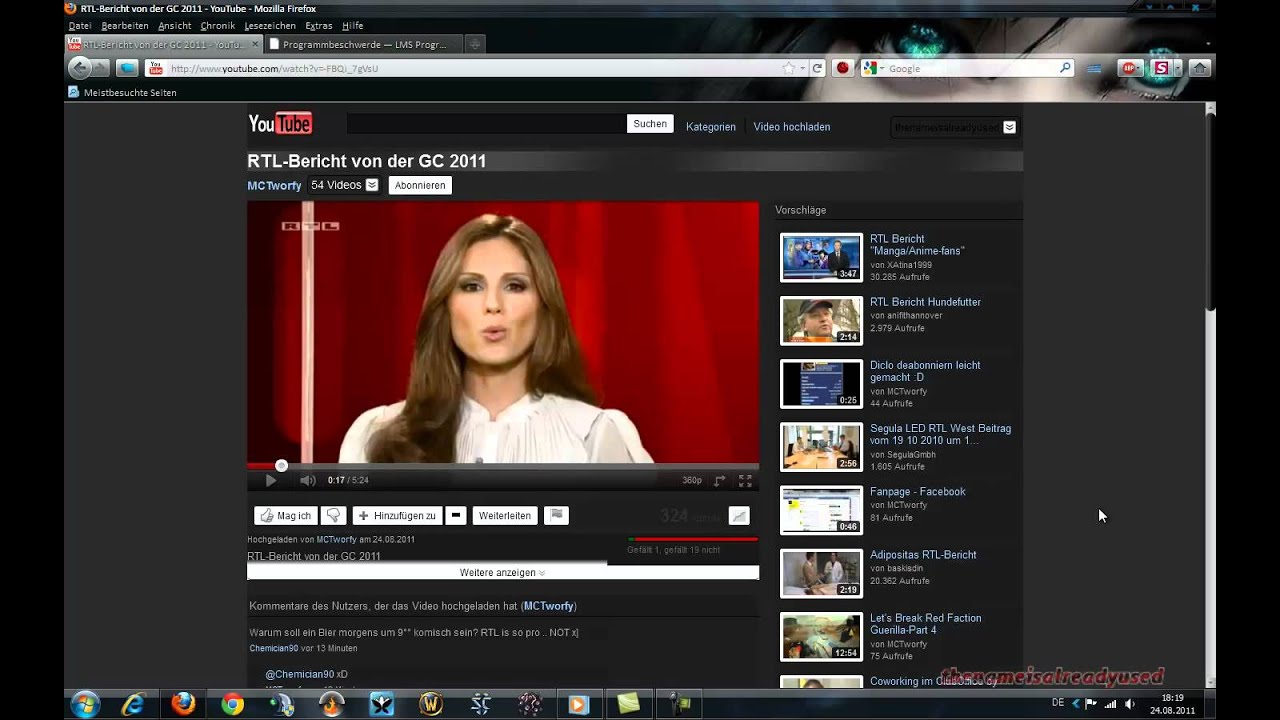Viewport: 1280px width, 720px height.
Task: Flag the video with the flag icon
Action: [x=556, y=516]
